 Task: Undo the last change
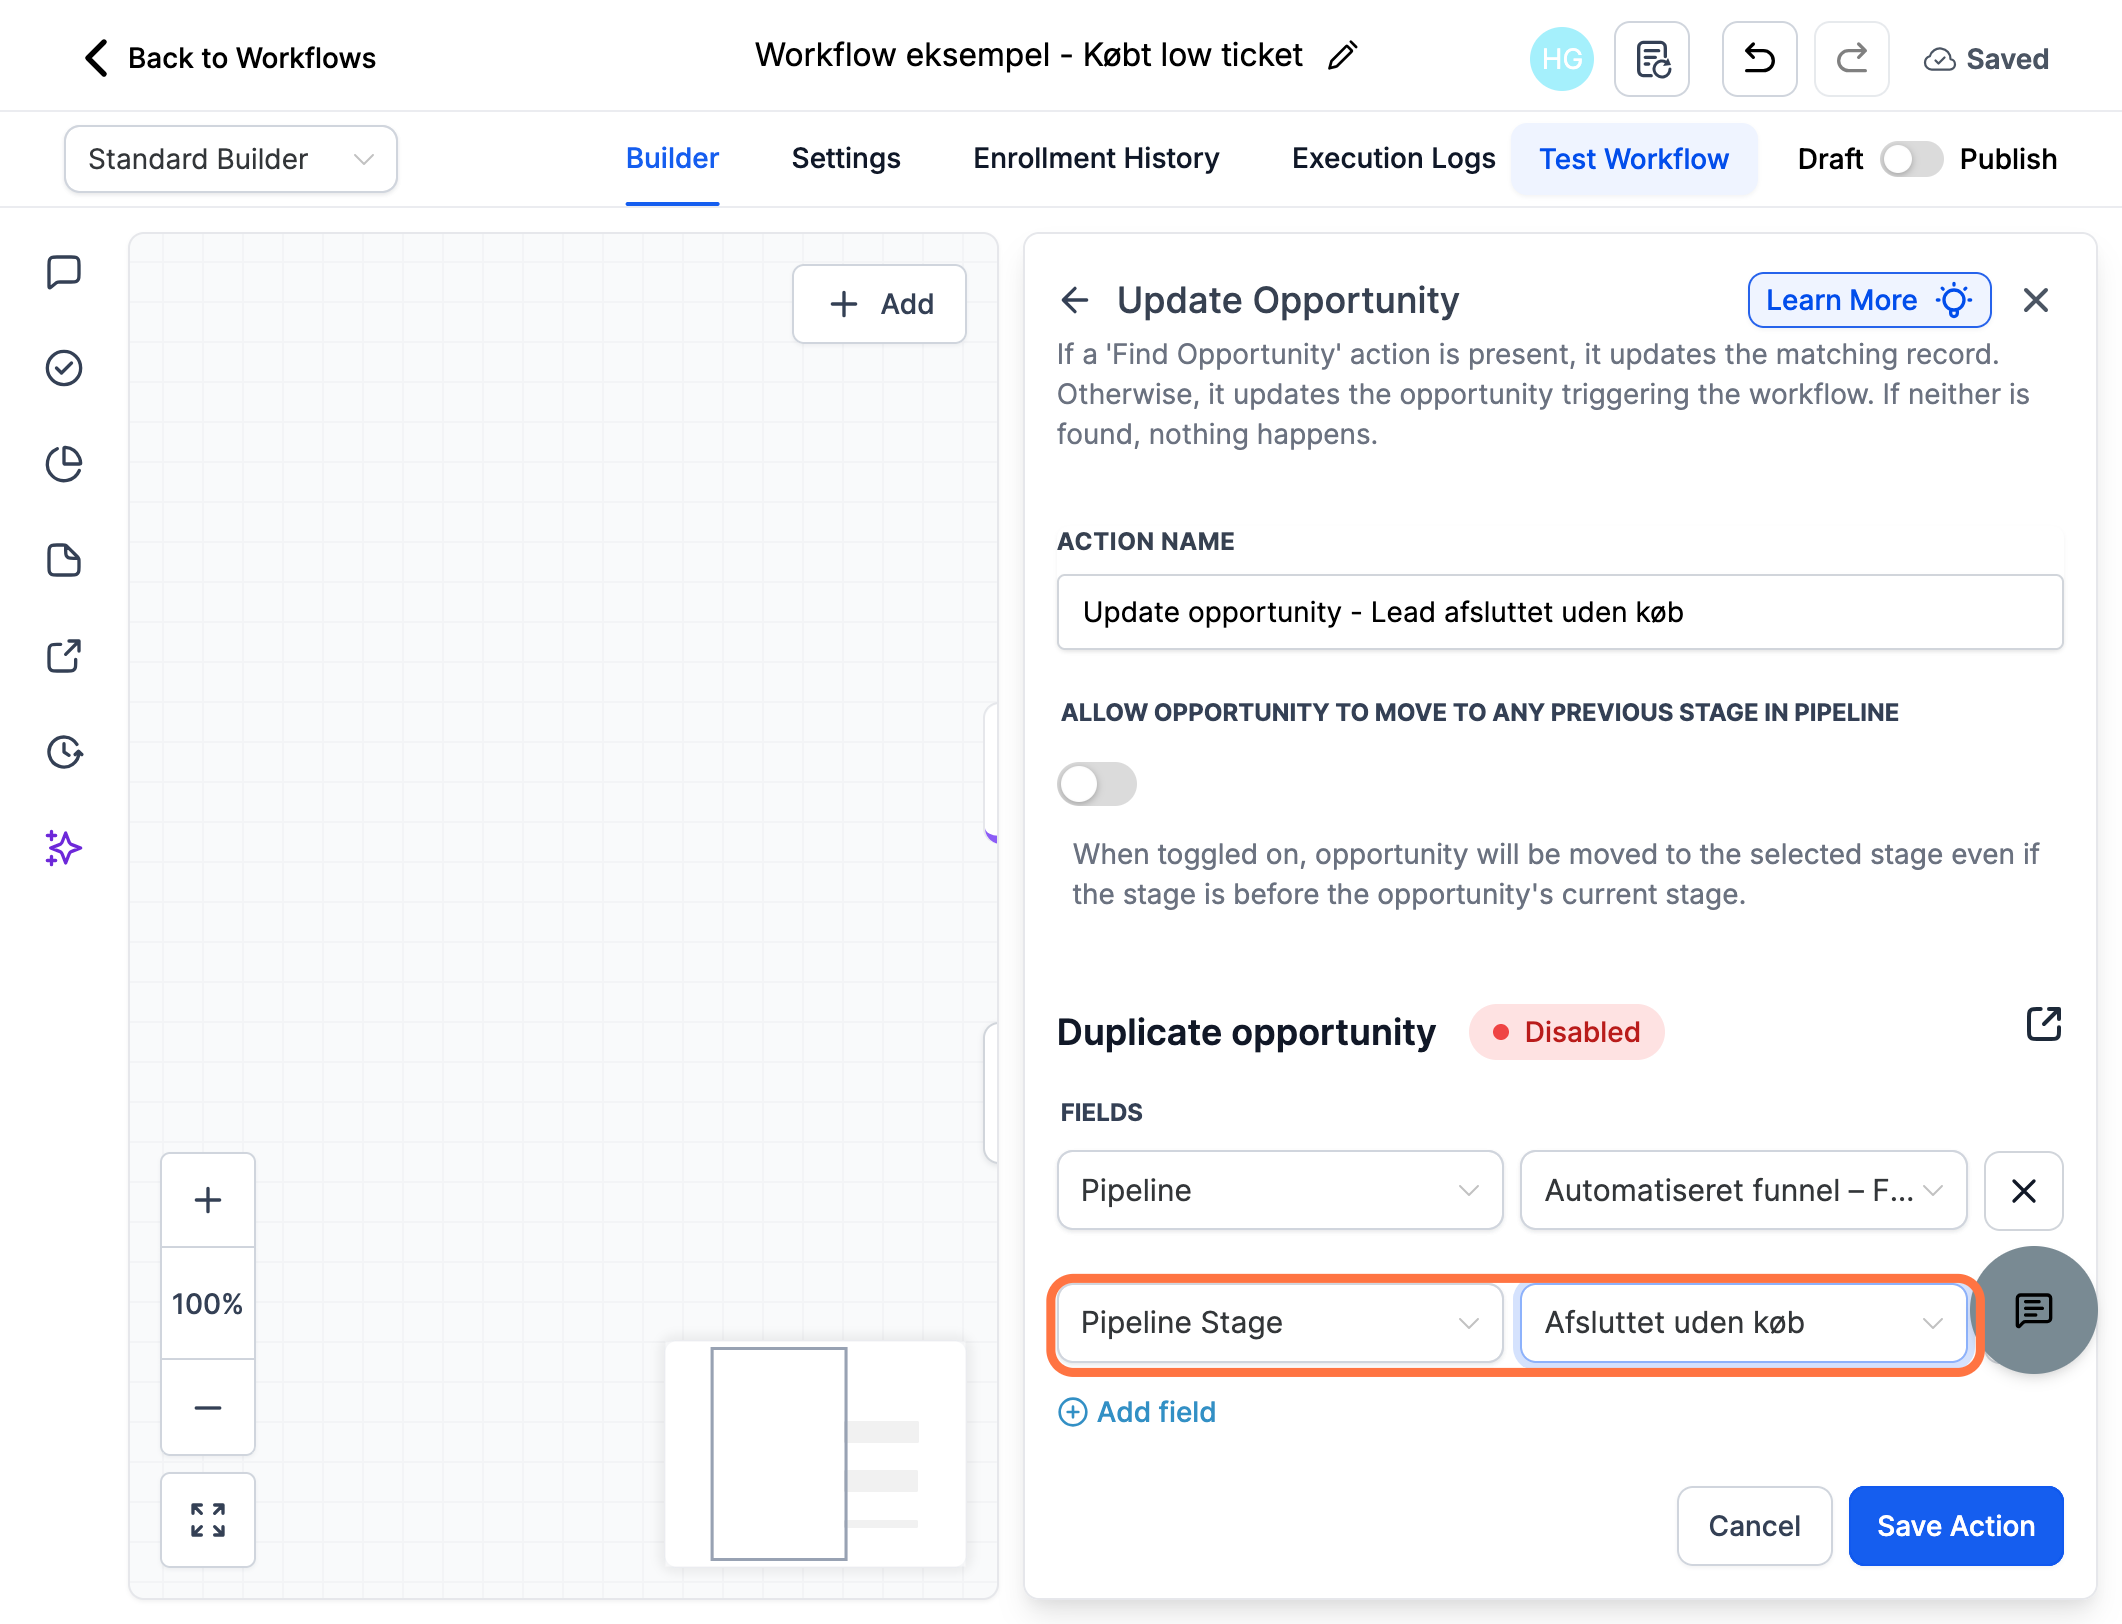click(x=1759, y=59)
